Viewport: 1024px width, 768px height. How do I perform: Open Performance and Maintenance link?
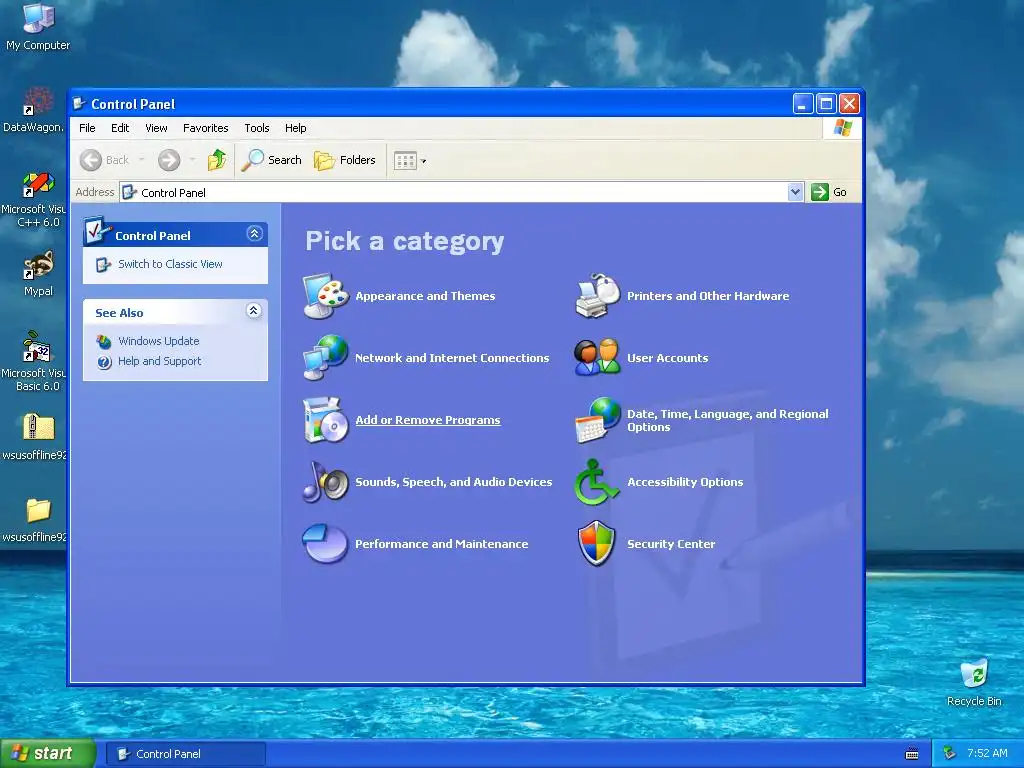tap(441, 544)
